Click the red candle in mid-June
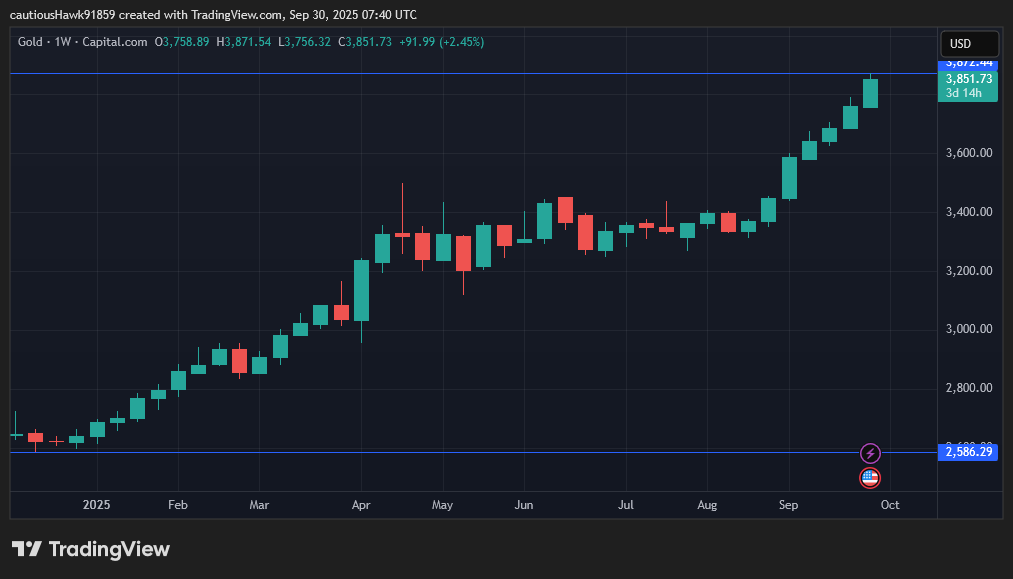The height and width of the screenshot is (579, 1013). click(565, 210)
